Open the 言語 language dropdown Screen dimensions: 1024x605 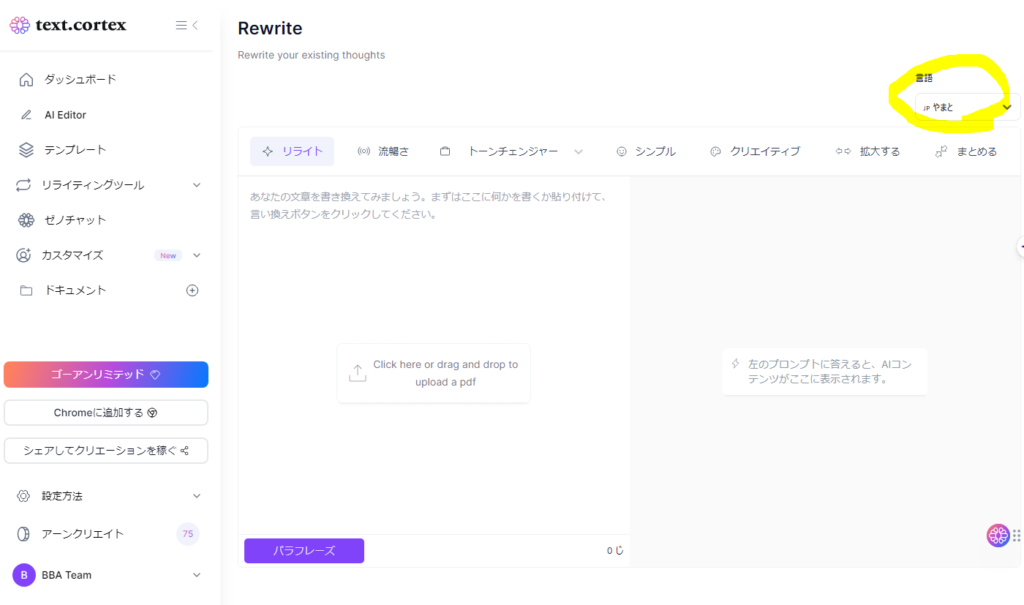tap(965, 107)
